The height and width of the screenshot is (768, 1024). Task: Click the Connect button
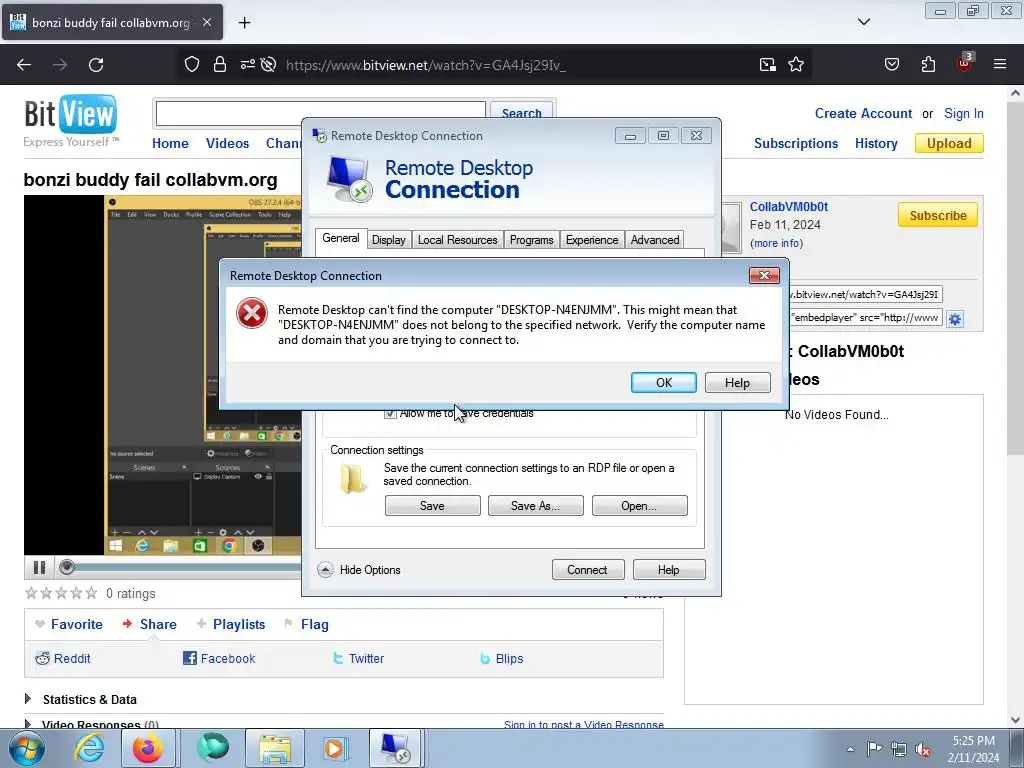click(588, 569)
